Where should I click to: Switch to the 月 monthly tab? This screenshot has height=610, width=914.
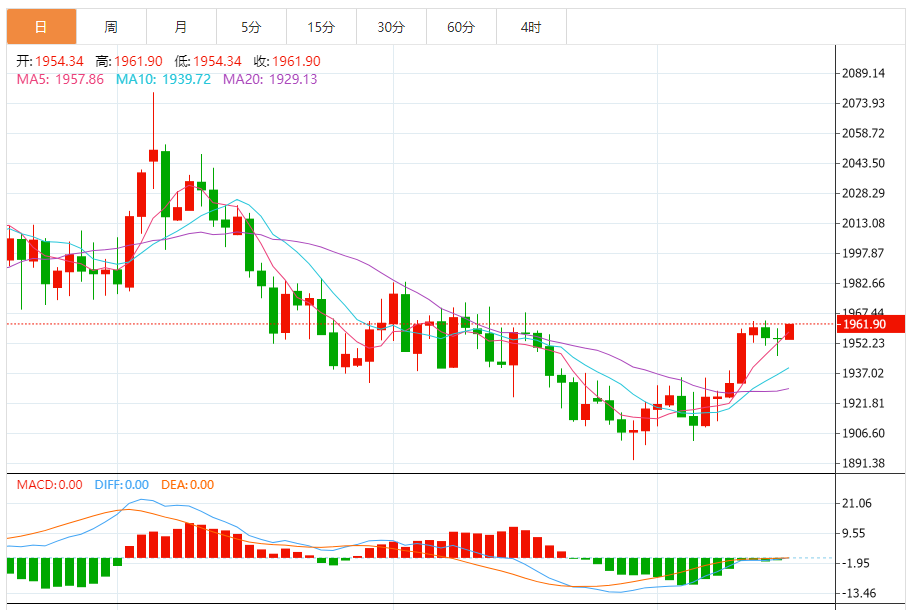click(x=181, y=27)
